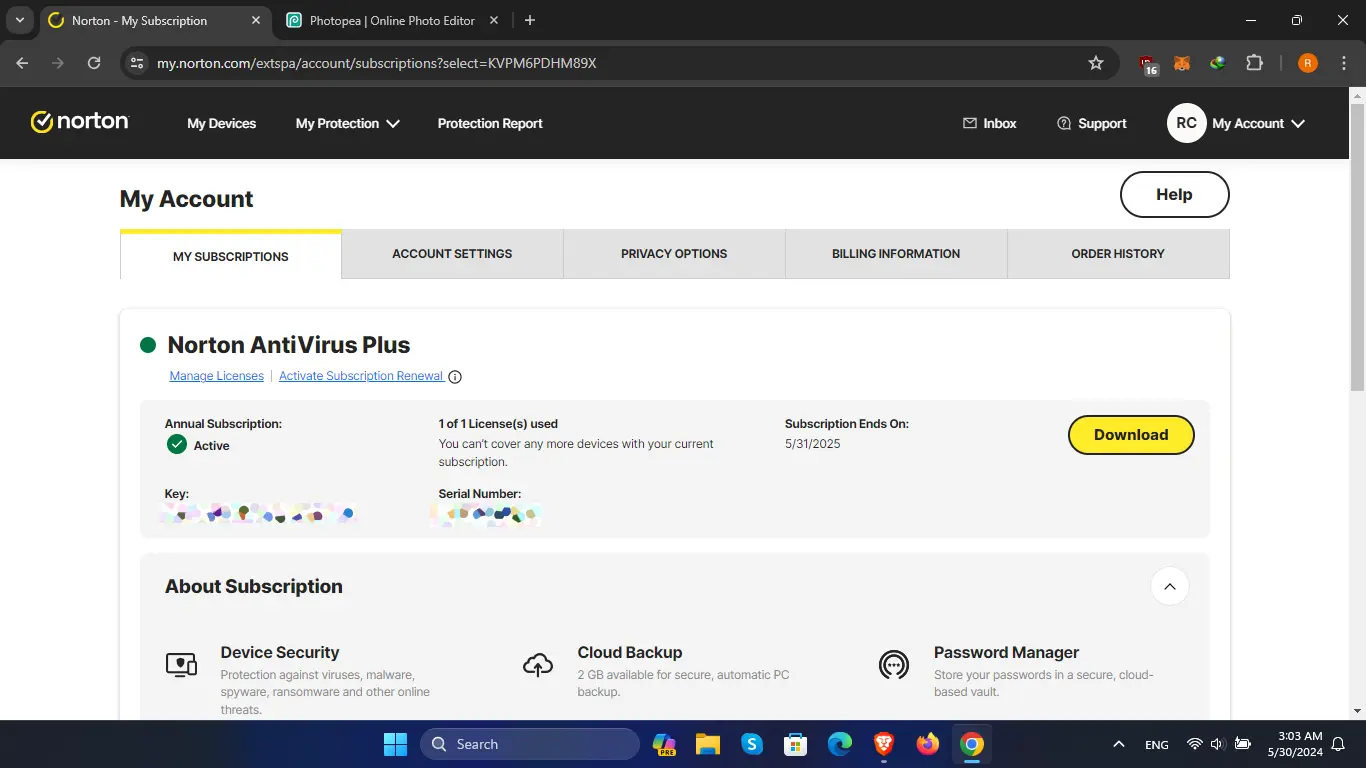Click the info icon beside Activate Subscription Renewal
1366x768 pixels.
455,377
